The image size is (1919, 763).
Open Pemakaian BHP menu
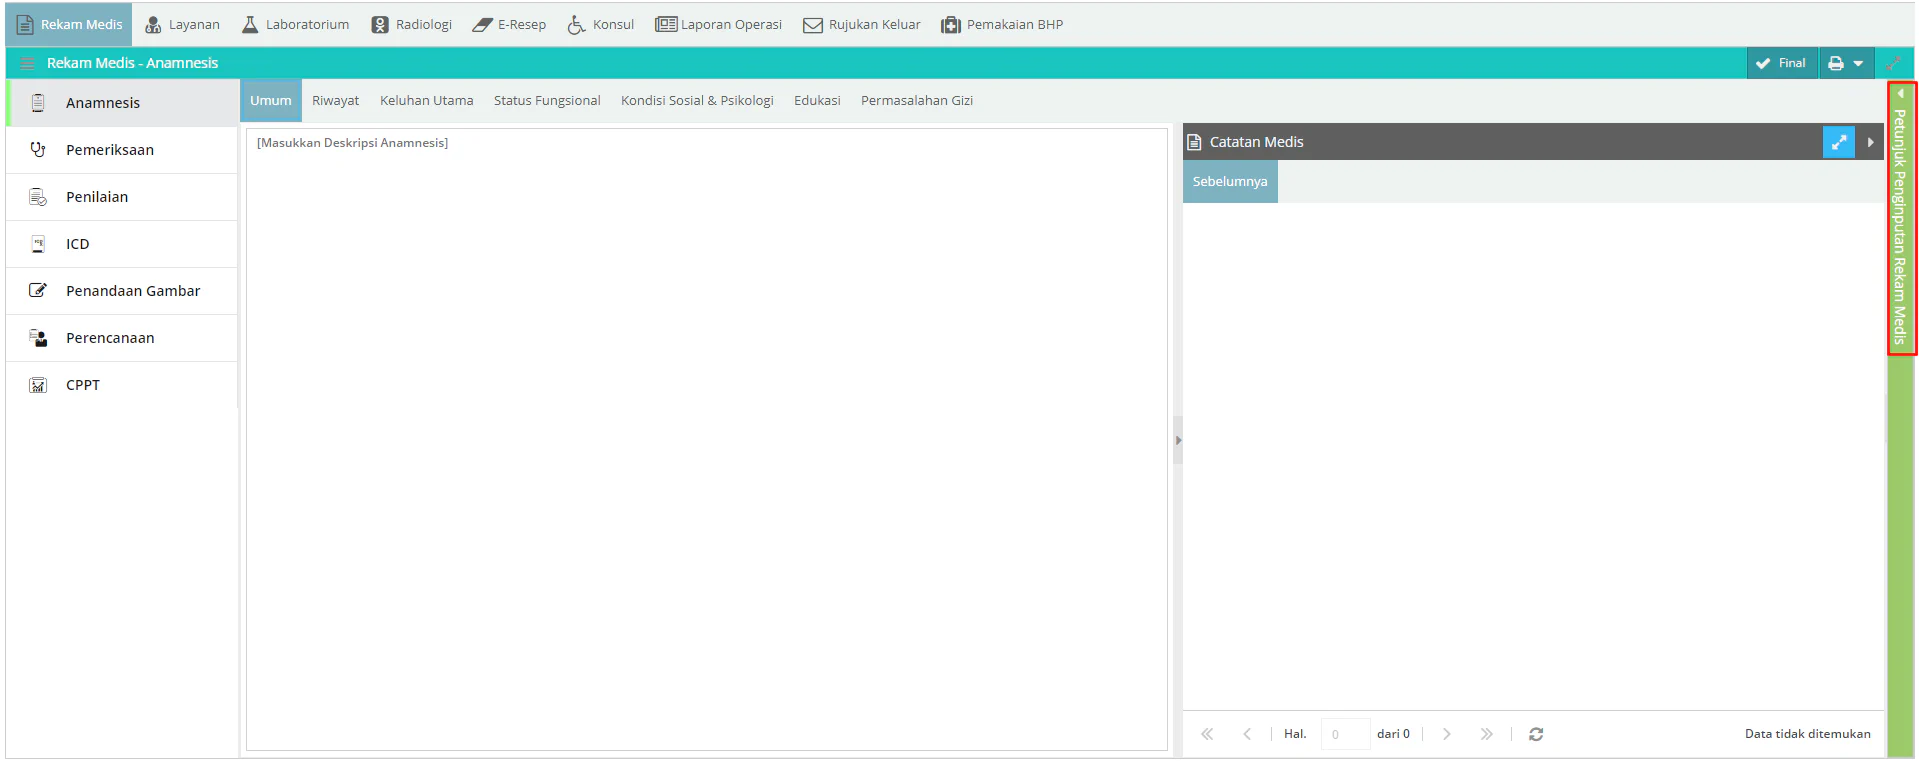1002,24
